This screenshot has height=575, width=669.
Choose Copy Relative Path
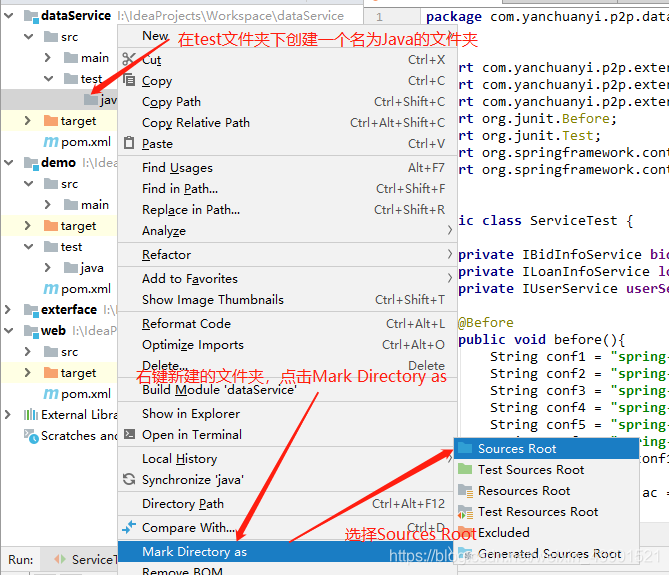(x=287, y=122)
